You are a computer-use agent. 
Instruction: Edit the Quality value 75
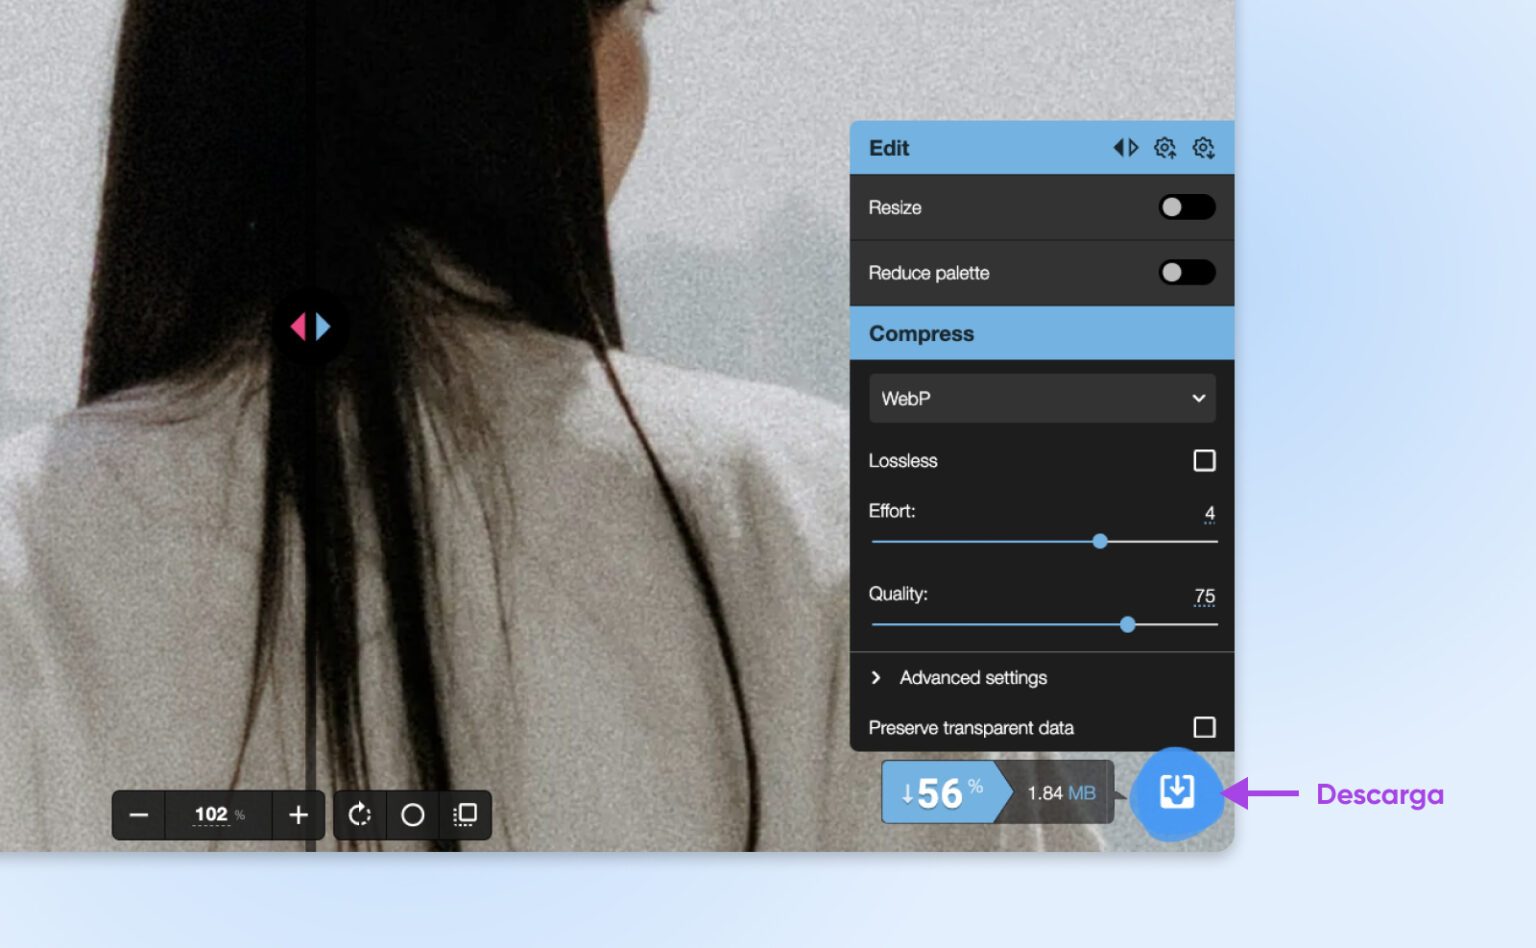1204,595
